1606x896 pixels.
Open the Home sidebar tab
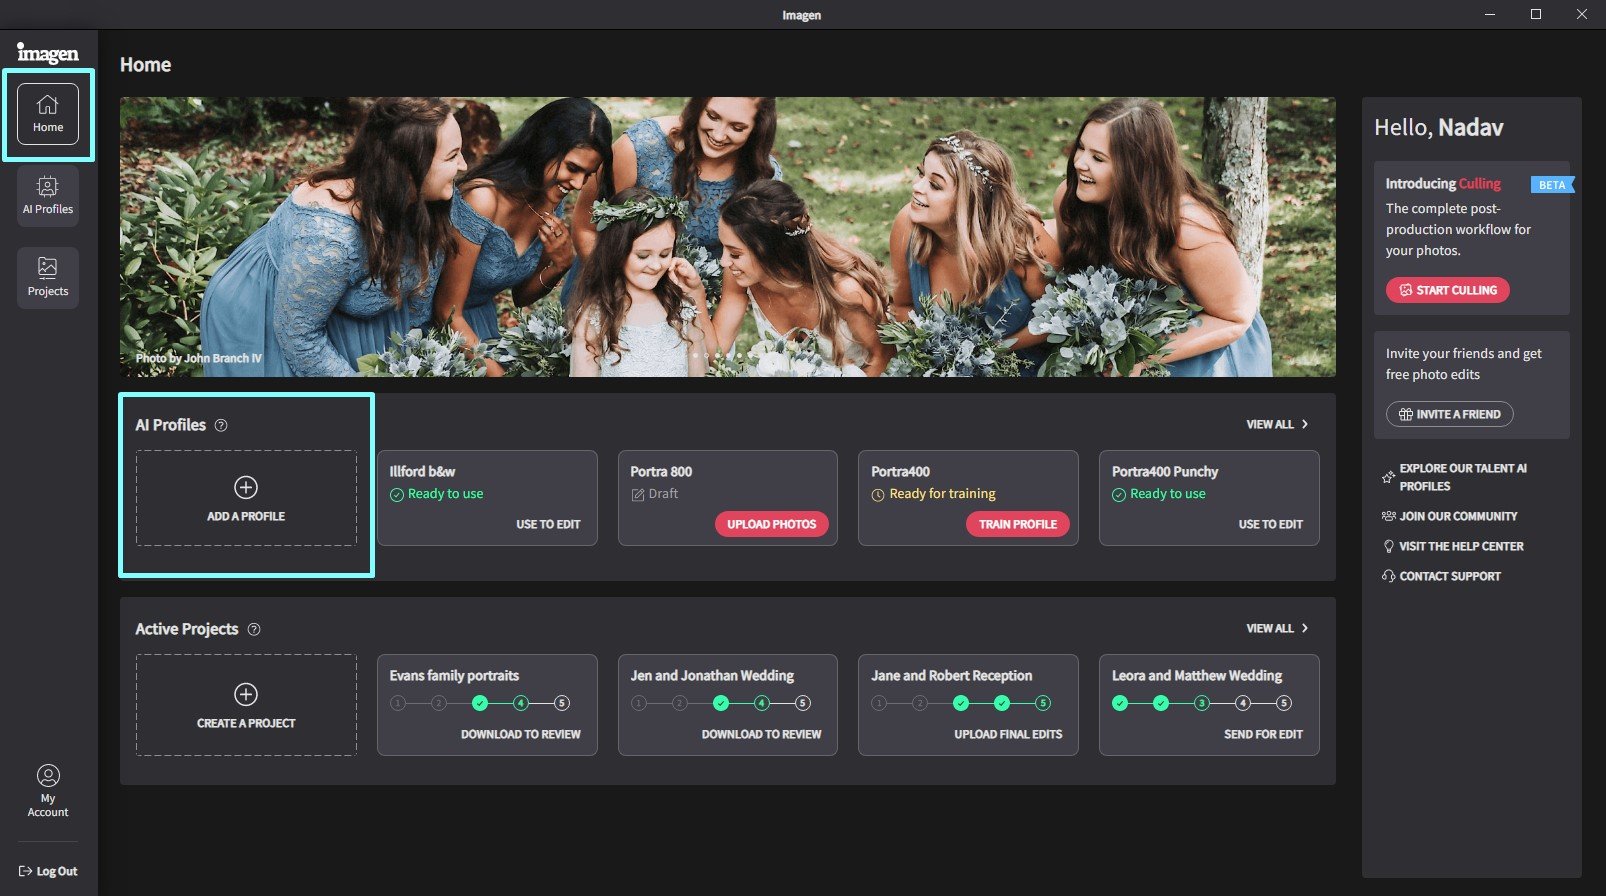[x=48, y=114]
